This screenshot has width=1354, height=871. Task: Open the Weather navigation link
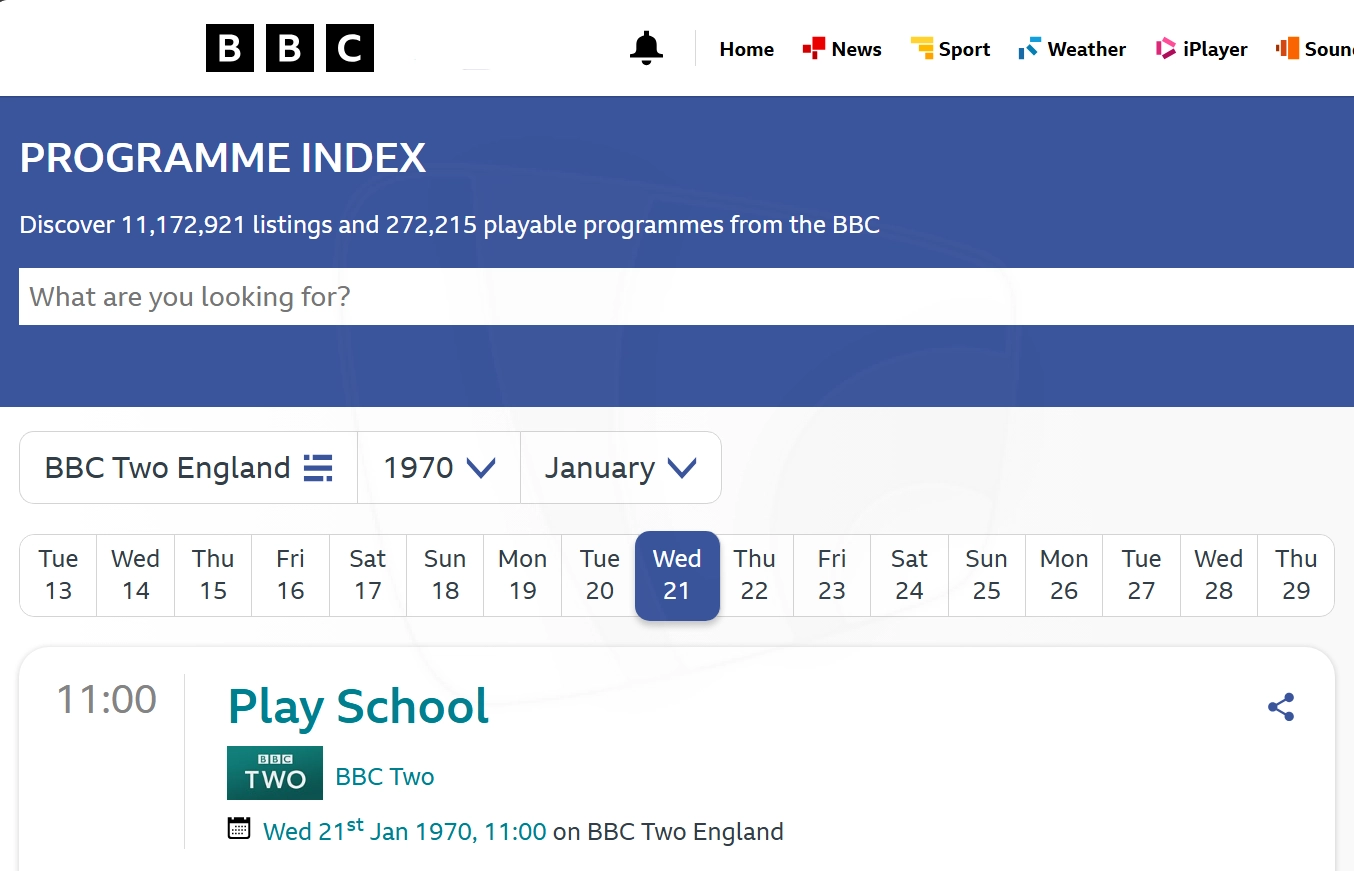[x=1072, y=49]
